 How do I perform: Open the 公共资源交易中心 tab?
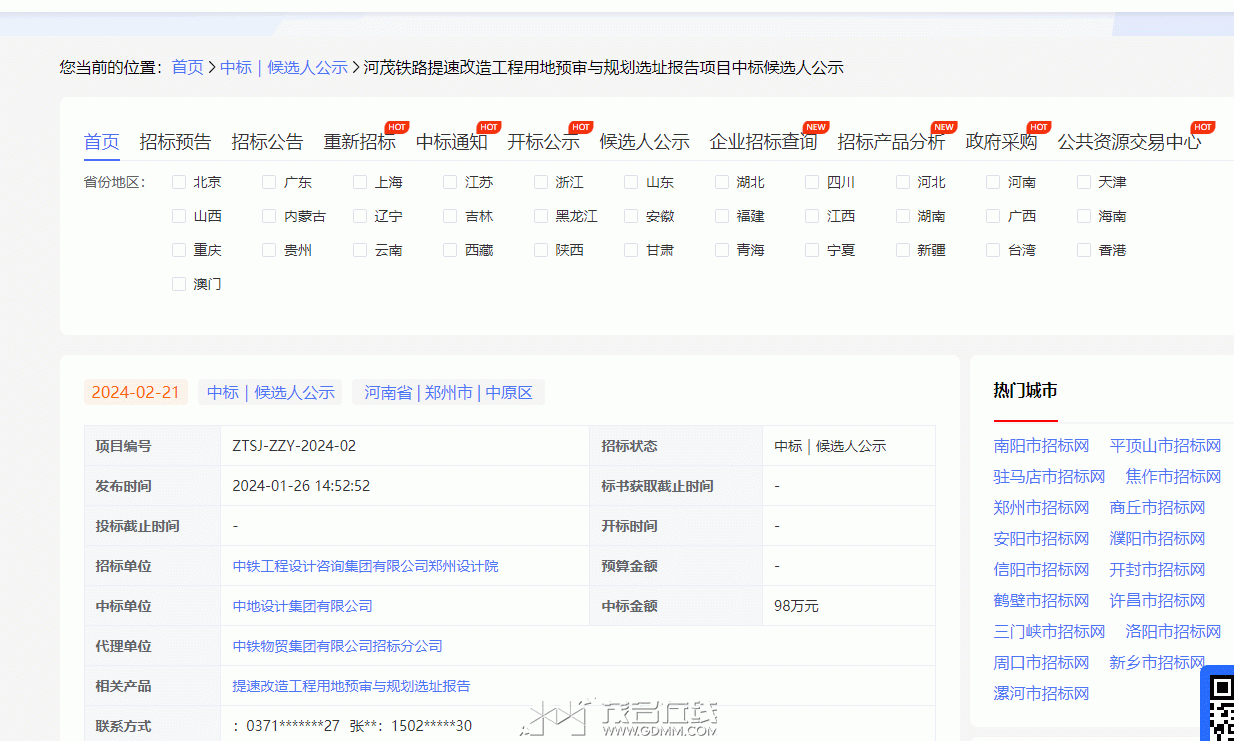tap(1130, 142)
